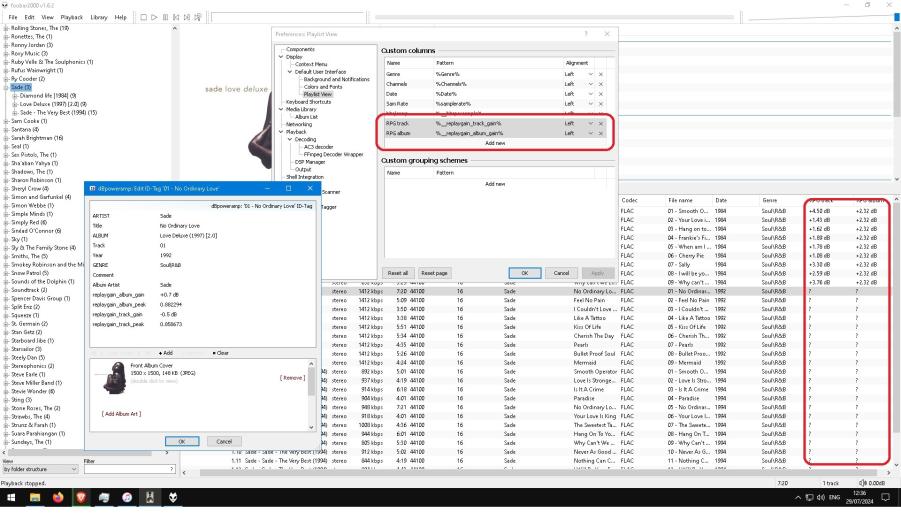The image size is (901, 519).
Task: Delete the RPG track custom column
Action: pyautogui.click(x=601, y=123)
